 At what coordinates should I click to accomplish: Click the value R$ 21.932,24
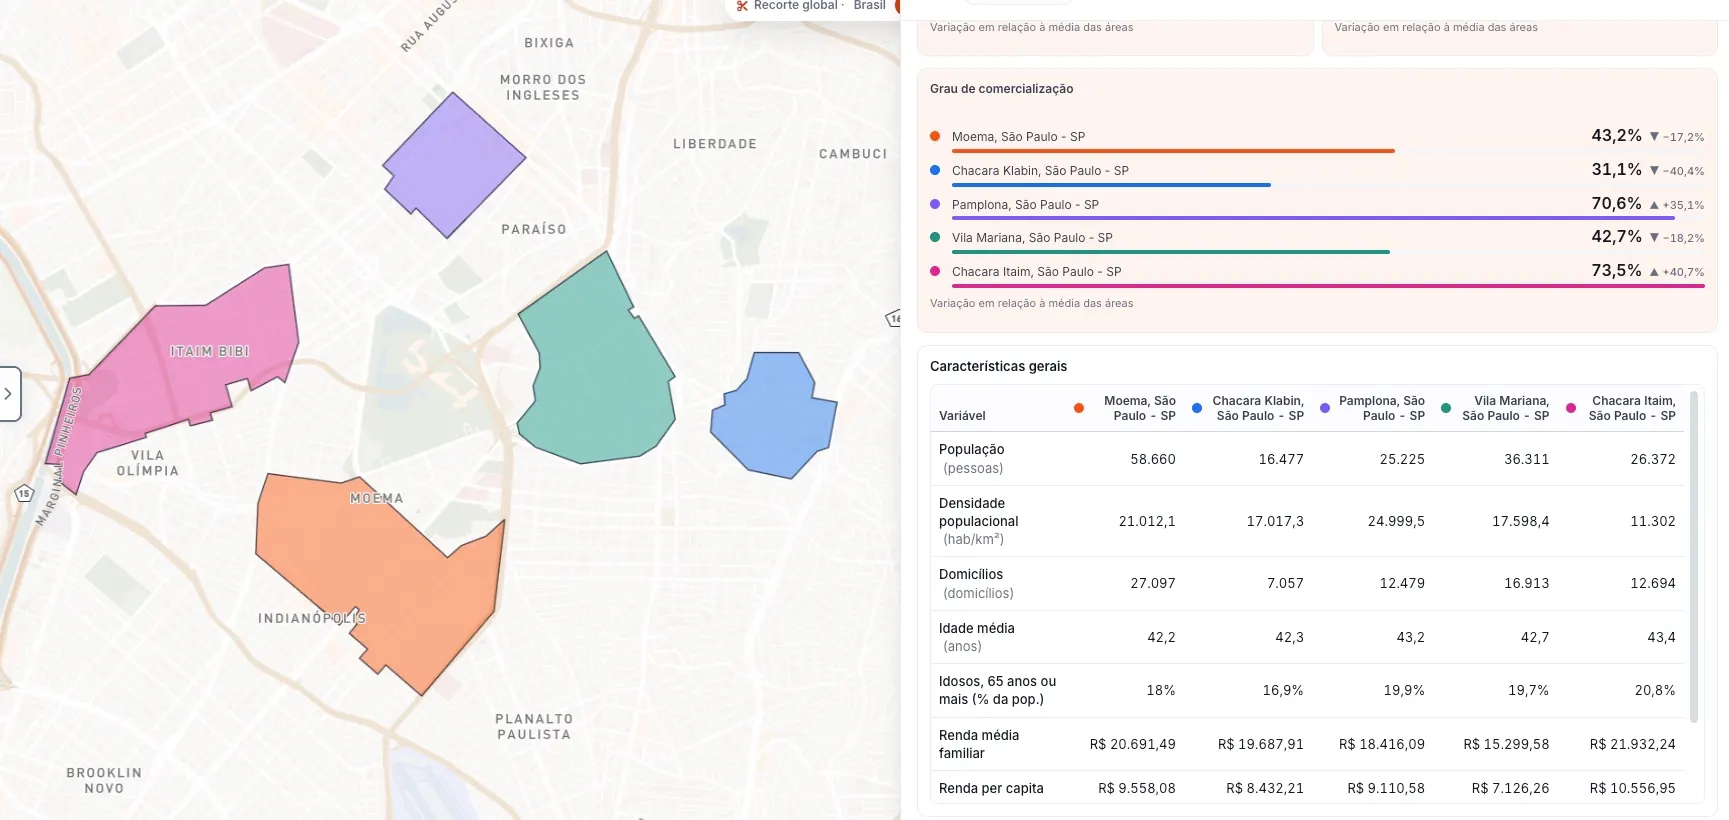pos(1632,744)
